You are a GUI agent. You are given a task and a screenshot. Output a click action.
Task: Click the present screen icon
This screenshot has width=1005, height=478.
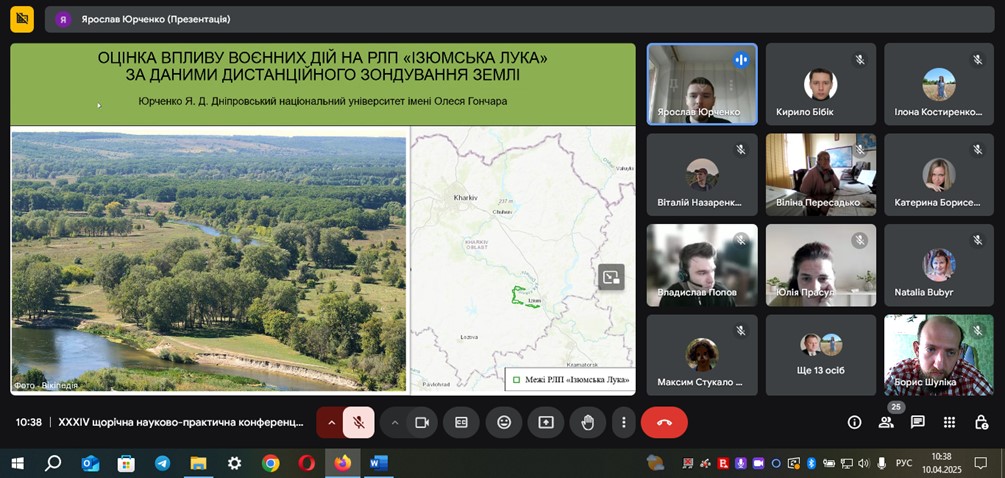[546, 422]
